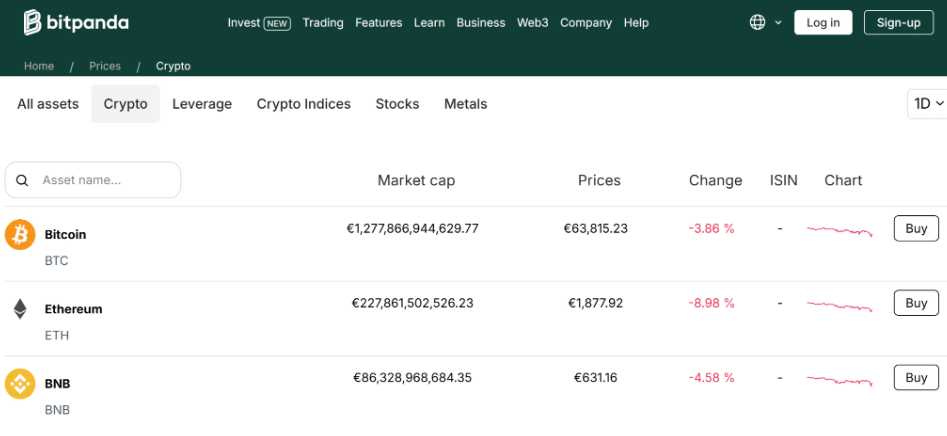Viewport: 947px width, 436px height.
Task: Focus the Asset name search field
Action: coord(93,180)
